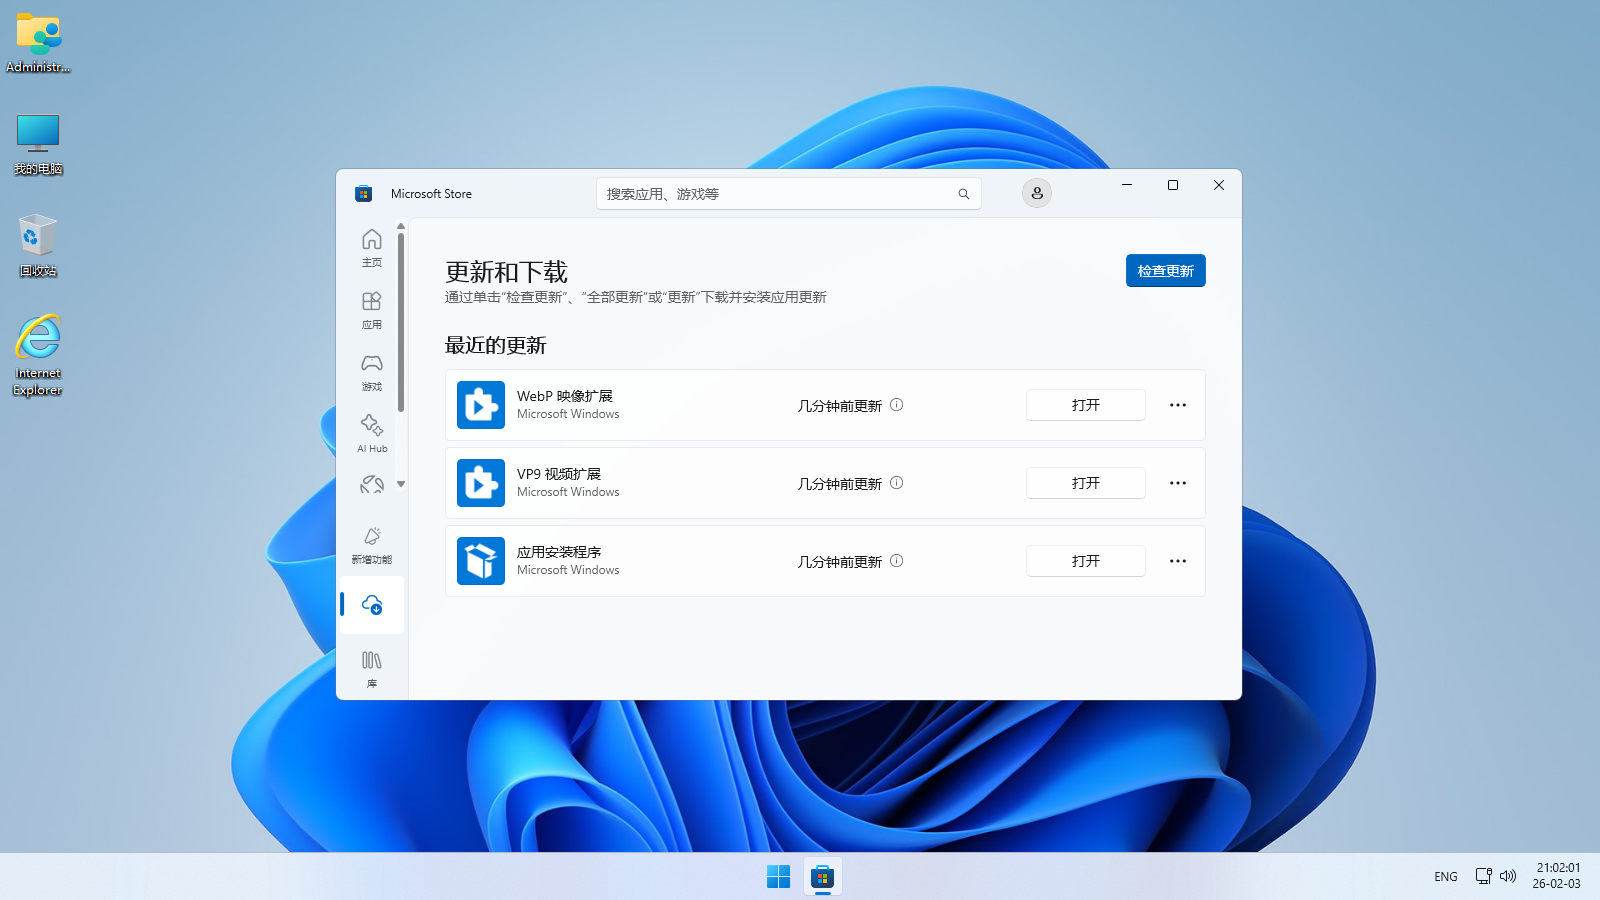Click the 应用安装程序 app icon
Screen dimensions: 1600x900
[x=481, y=561]
